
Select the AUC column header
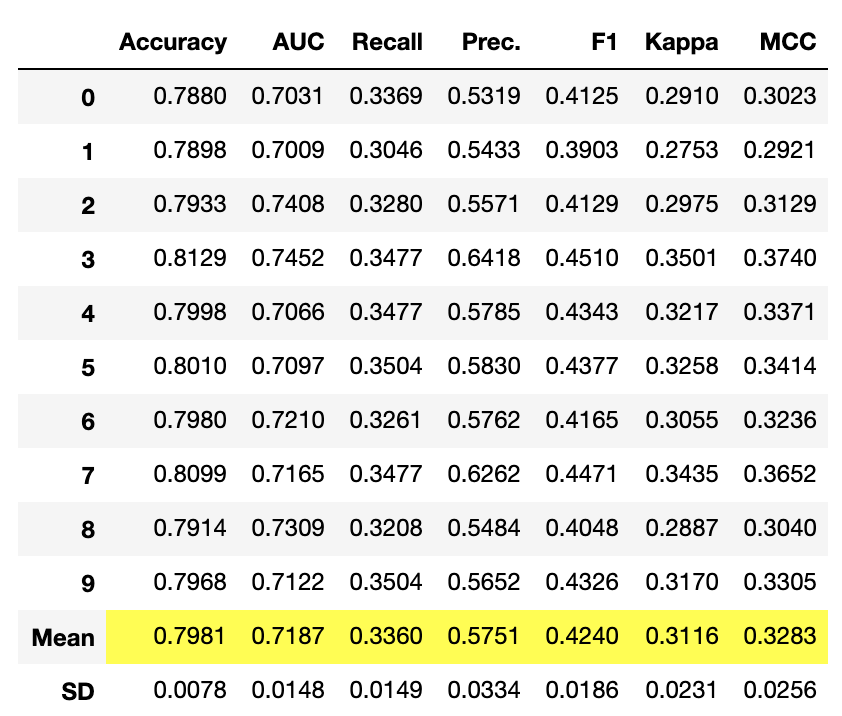(298, 42)
